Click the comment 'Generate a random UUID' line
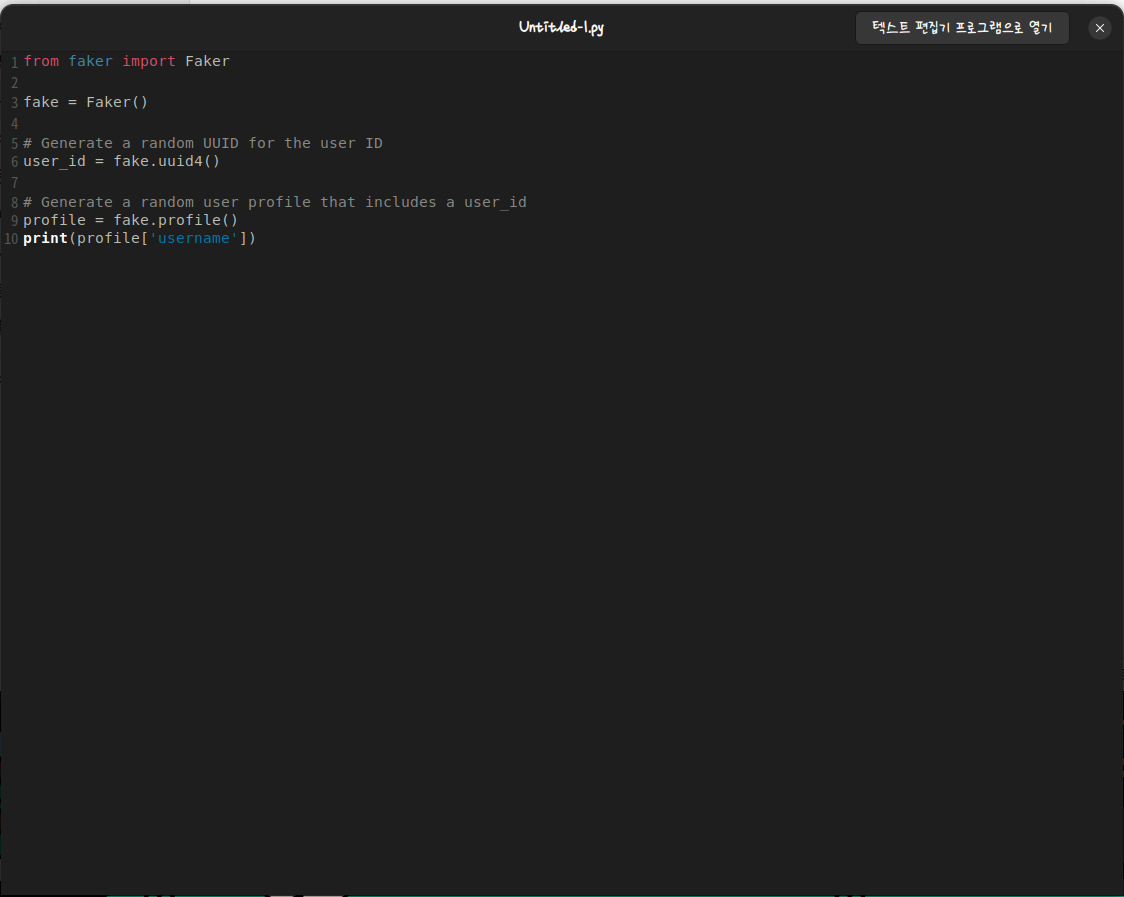 coord(203,143)
